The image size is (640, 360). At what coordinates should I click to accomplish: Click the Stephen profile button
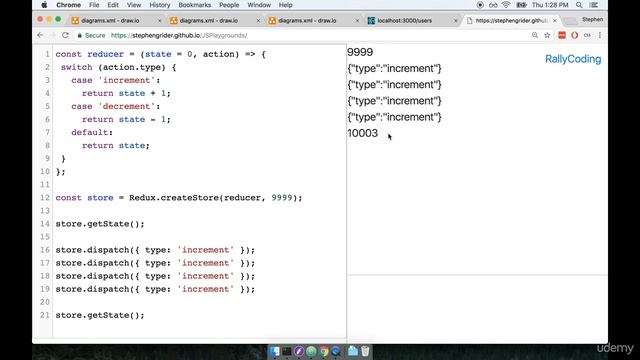592,19
